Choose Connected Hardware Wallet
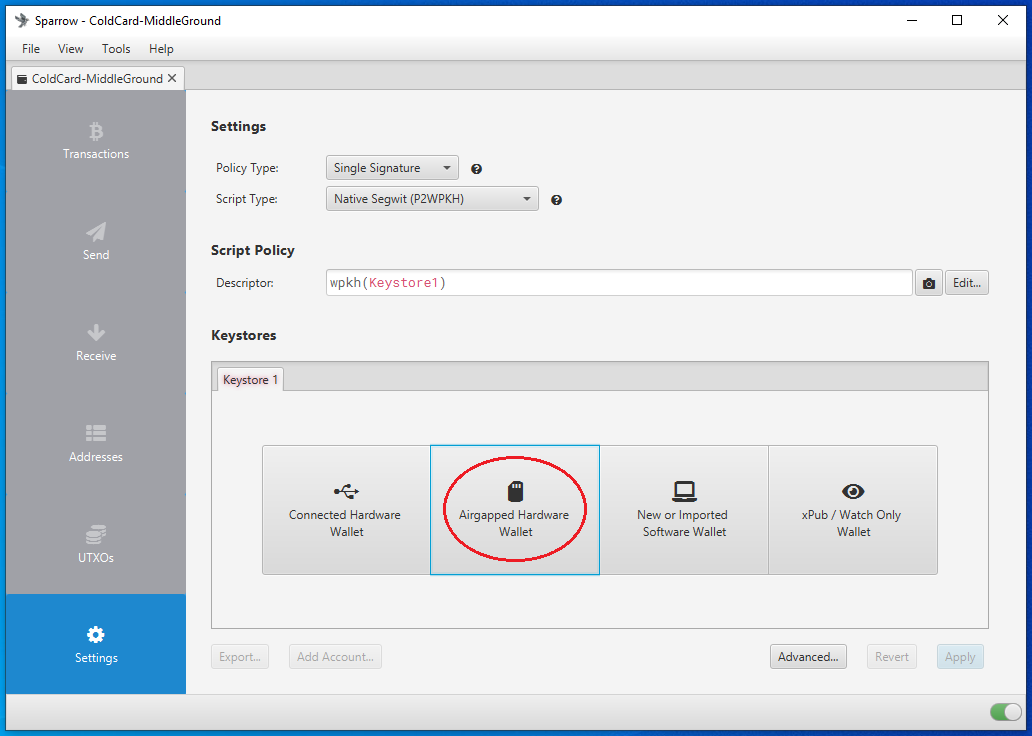Image resolution: width=1032 pixels, height=736 pixels. (x=346, y=510)
